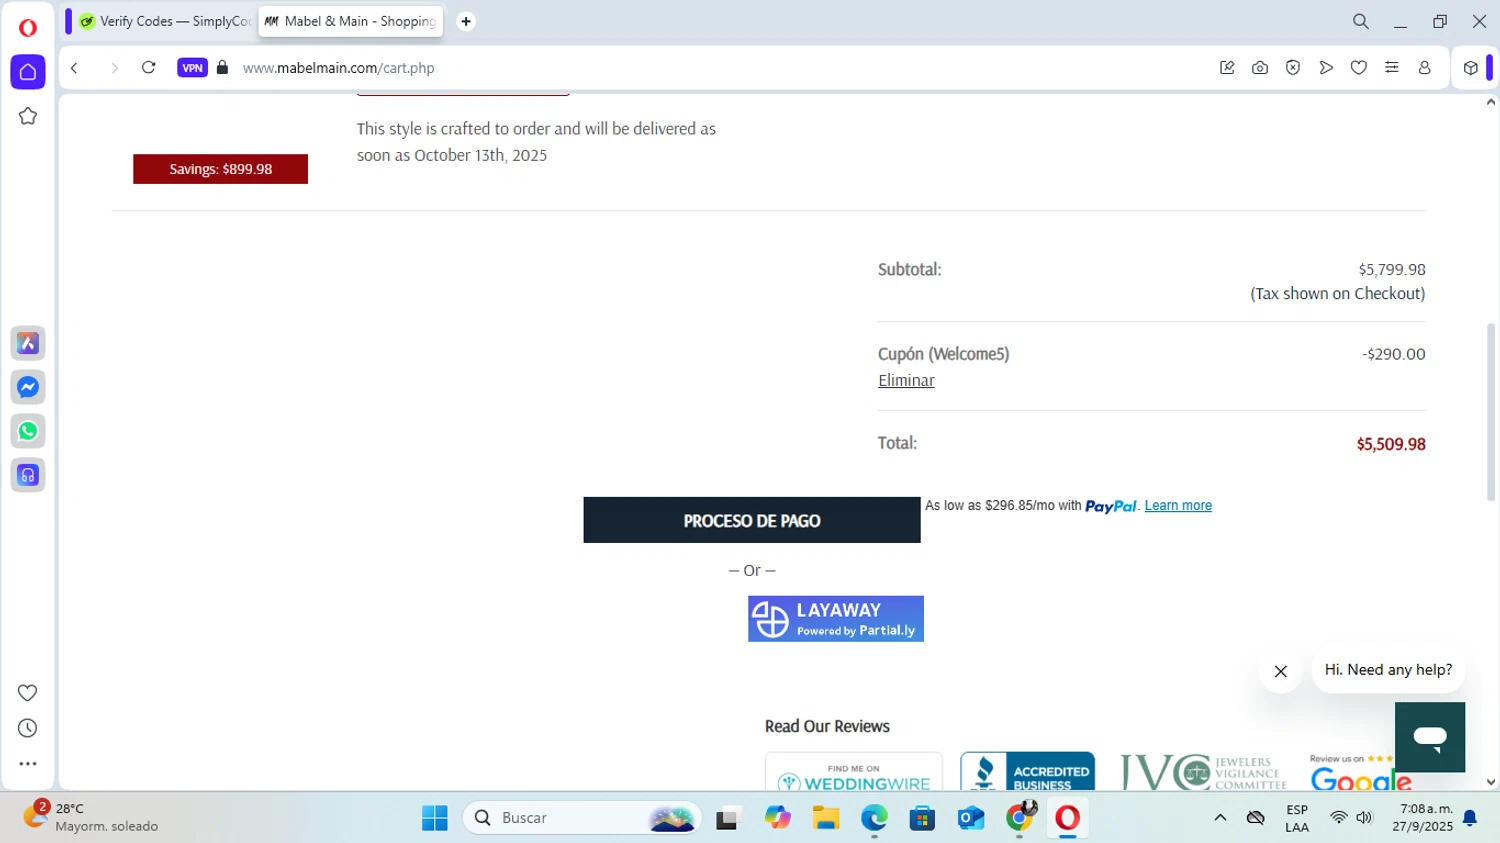This screenshot has width=1500, height=843.
Task: Reload the current page
Action: [149, 68]
